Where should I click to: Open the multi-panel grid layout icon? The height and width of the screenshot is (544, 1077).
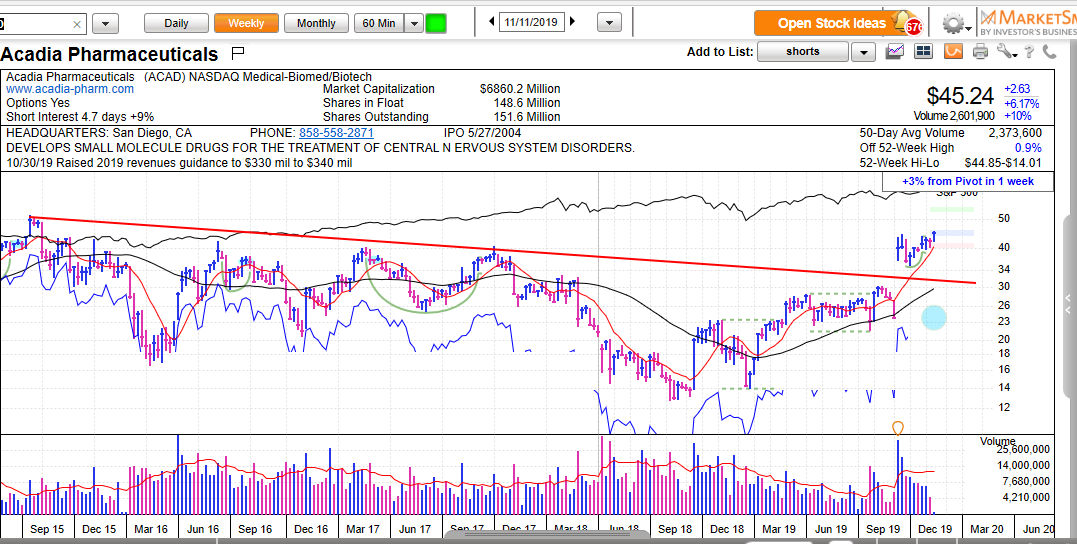[923, 51]
